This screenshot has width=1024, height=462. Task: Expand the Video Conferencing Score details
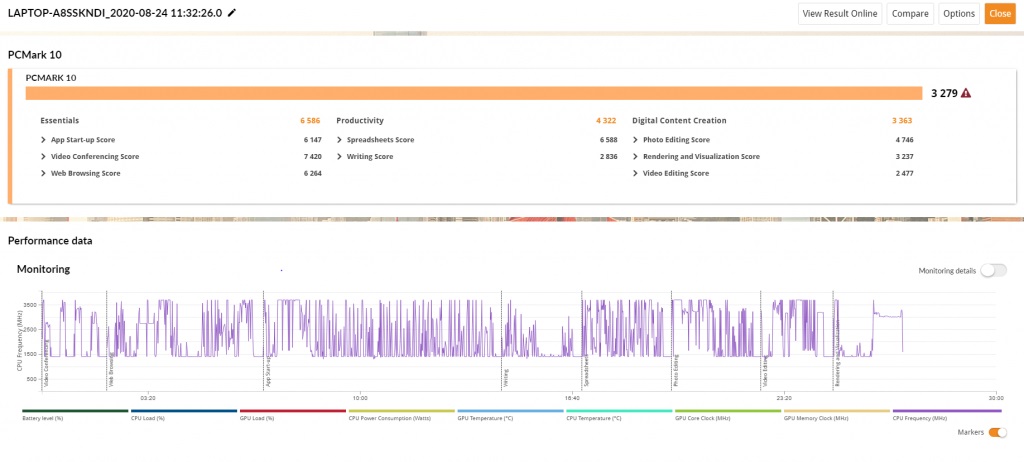pos(43,157)
